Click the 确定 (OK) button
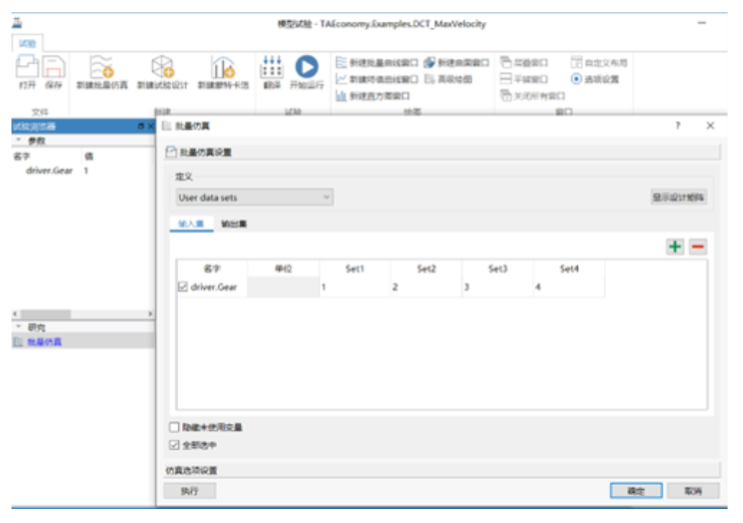The image size is (743, 523). point(636,491)
